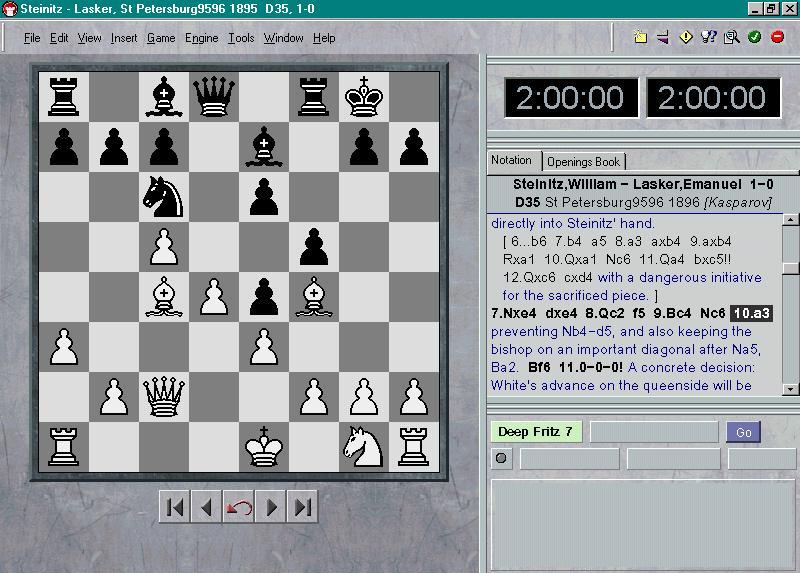Click the magnifier search document icon
The height and width of the screenshot is (573, 800).
click(732, 38)
